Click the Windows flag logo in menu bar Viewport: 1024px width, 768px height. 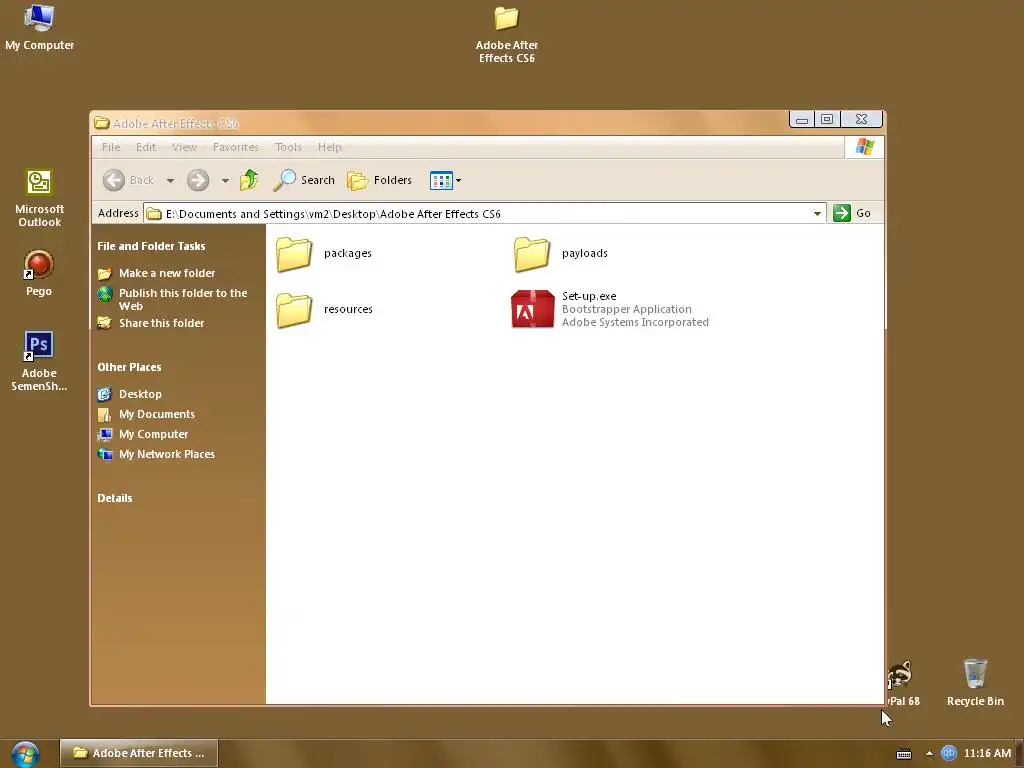pos(865,147)
